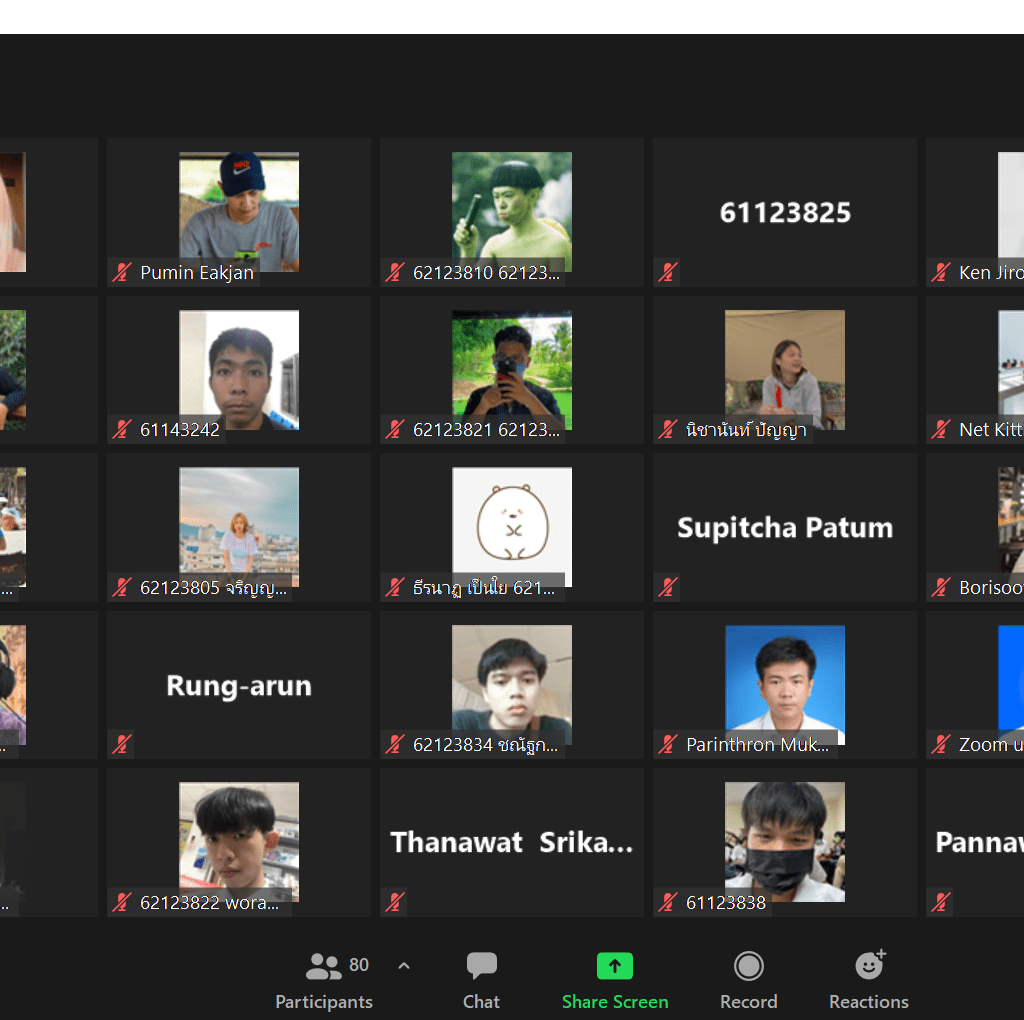Click muted mic icon in Thanawat Srika tile

coord(395,902)
